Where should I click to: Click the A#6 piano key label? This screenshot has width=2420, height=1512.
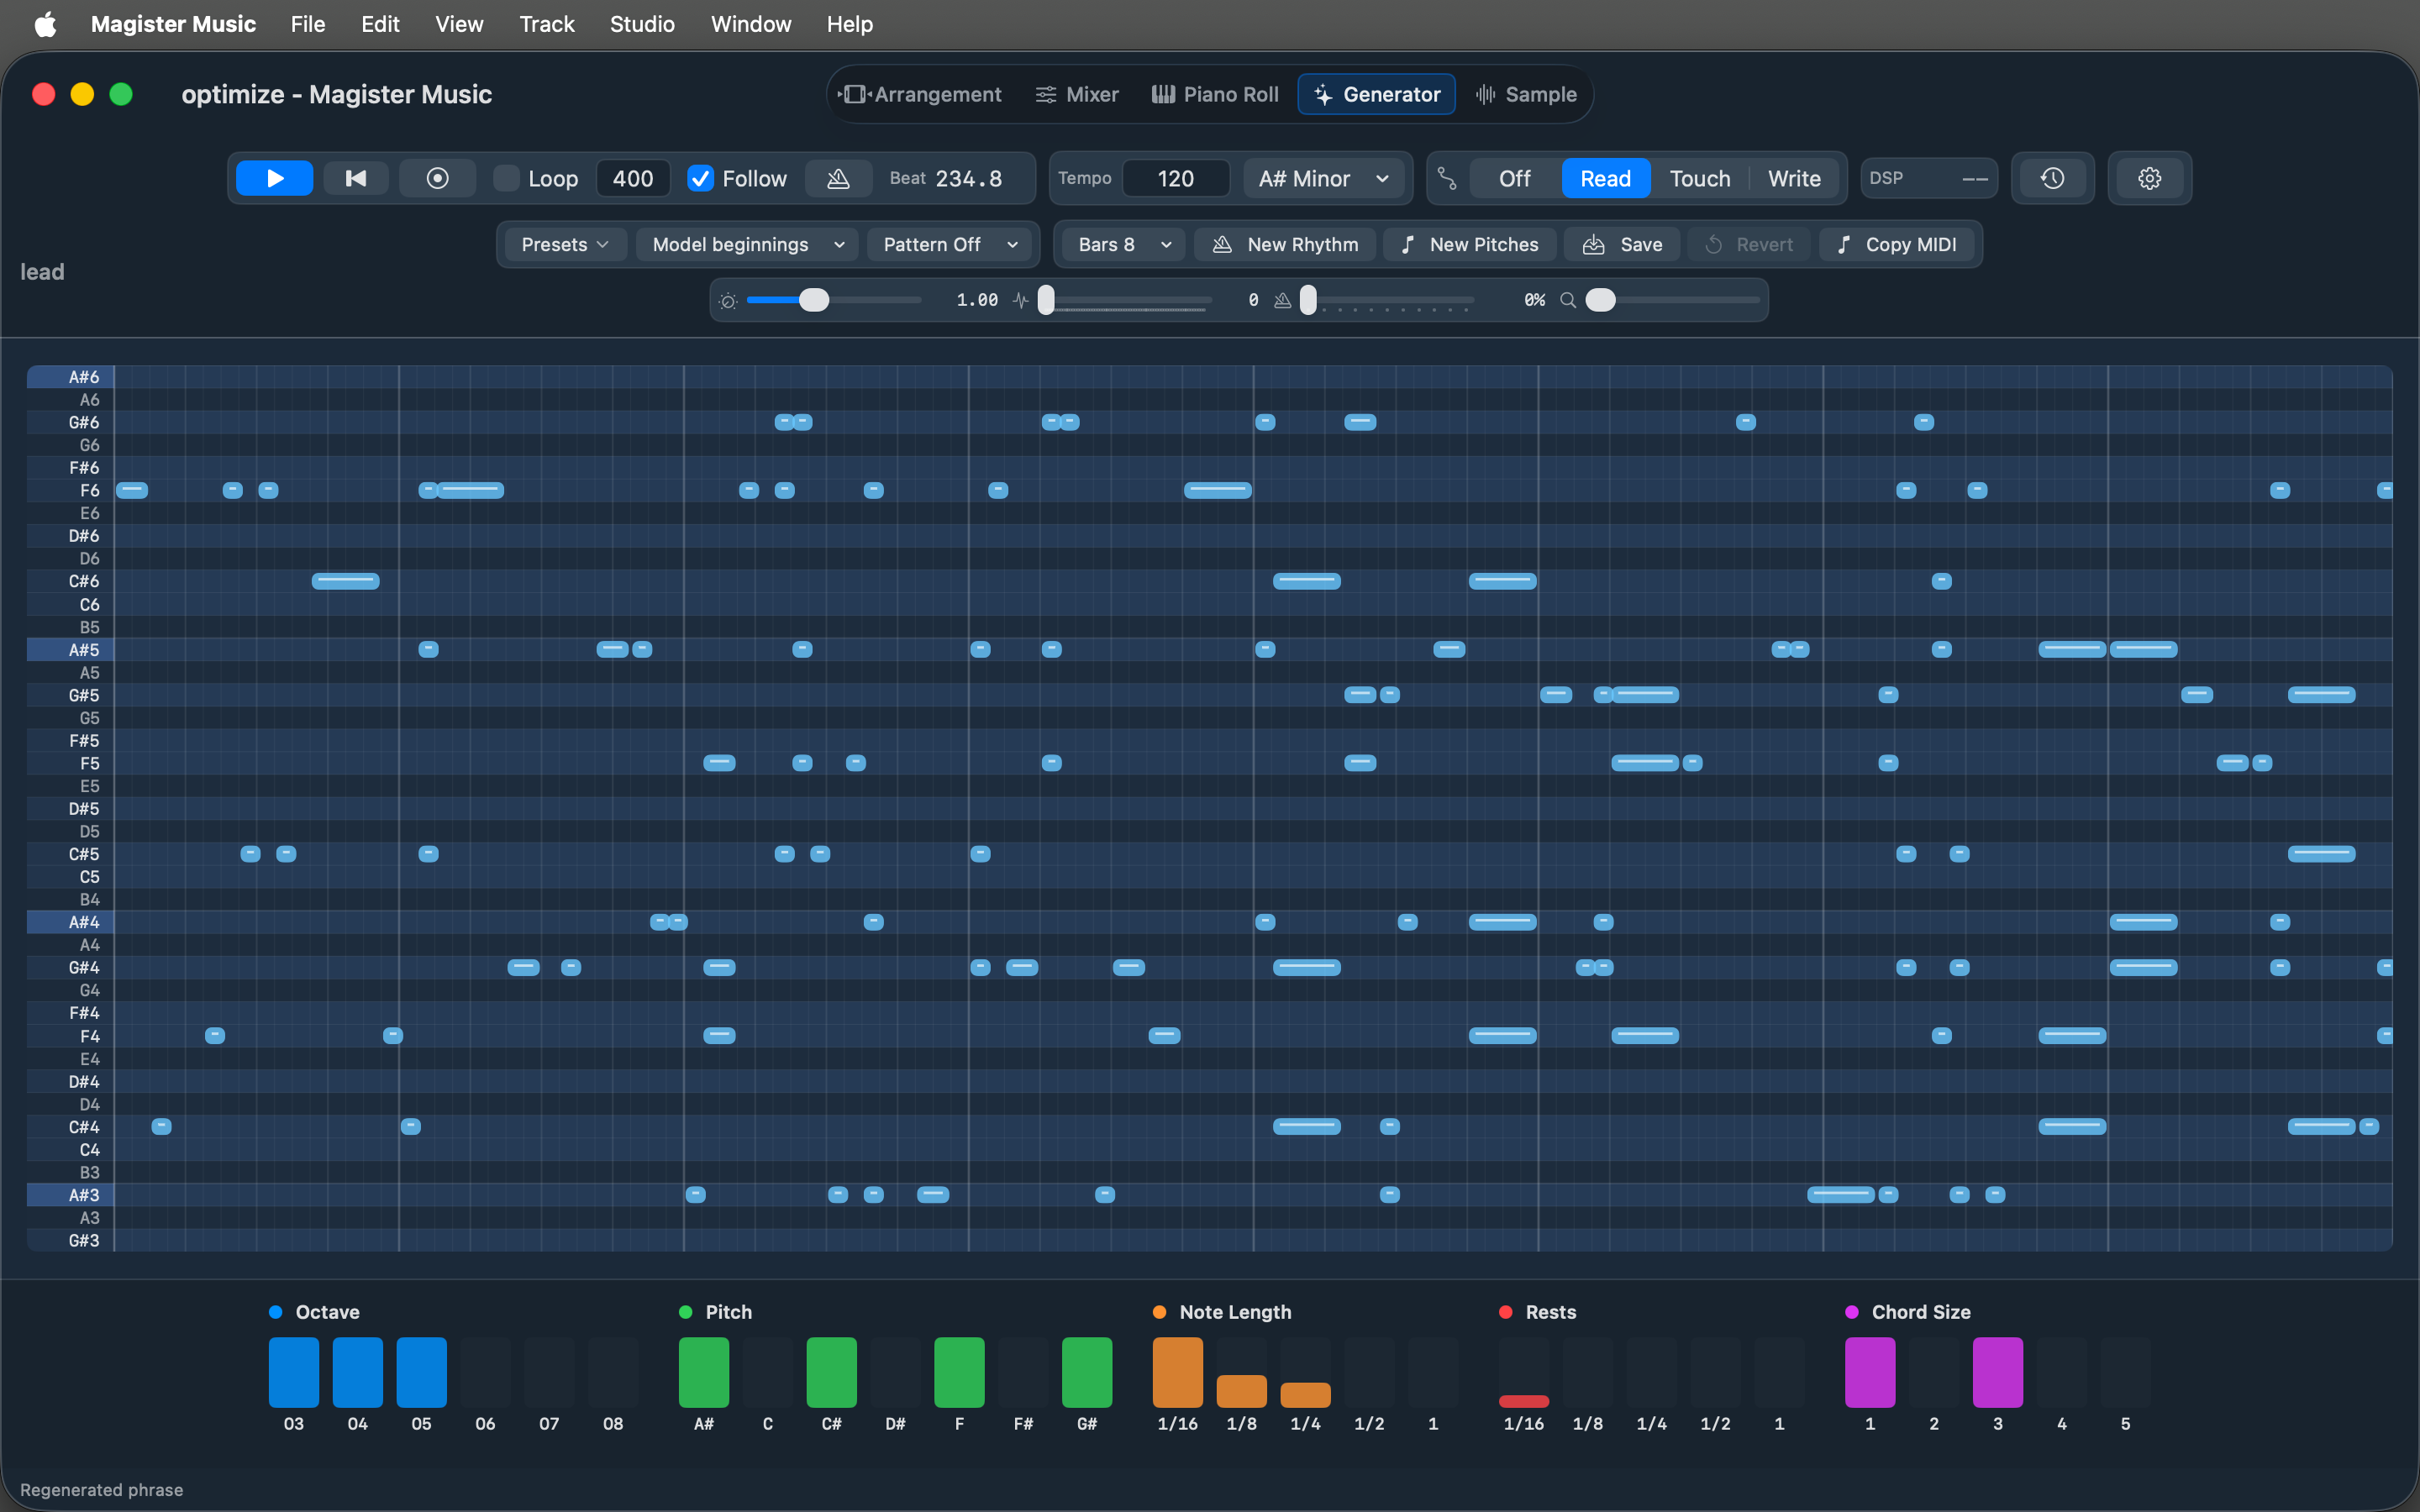point(70,377)
